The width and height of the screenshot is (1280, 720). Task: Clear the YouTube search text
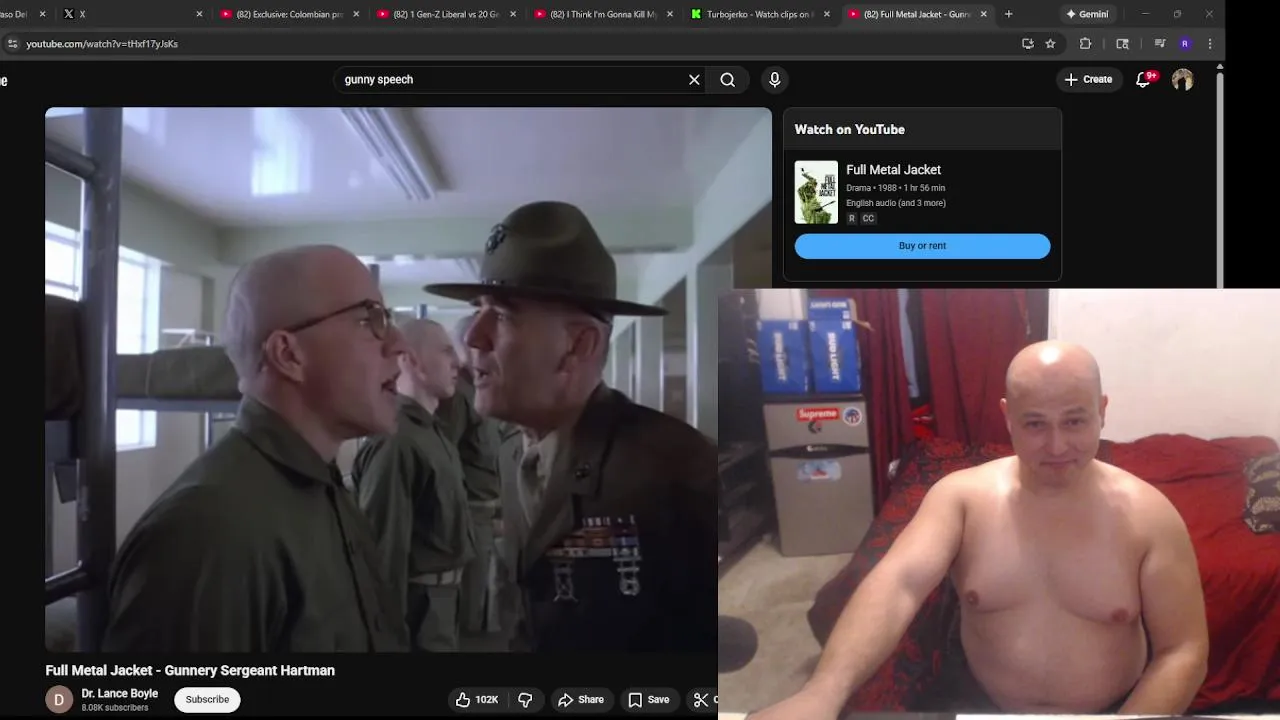694,80
